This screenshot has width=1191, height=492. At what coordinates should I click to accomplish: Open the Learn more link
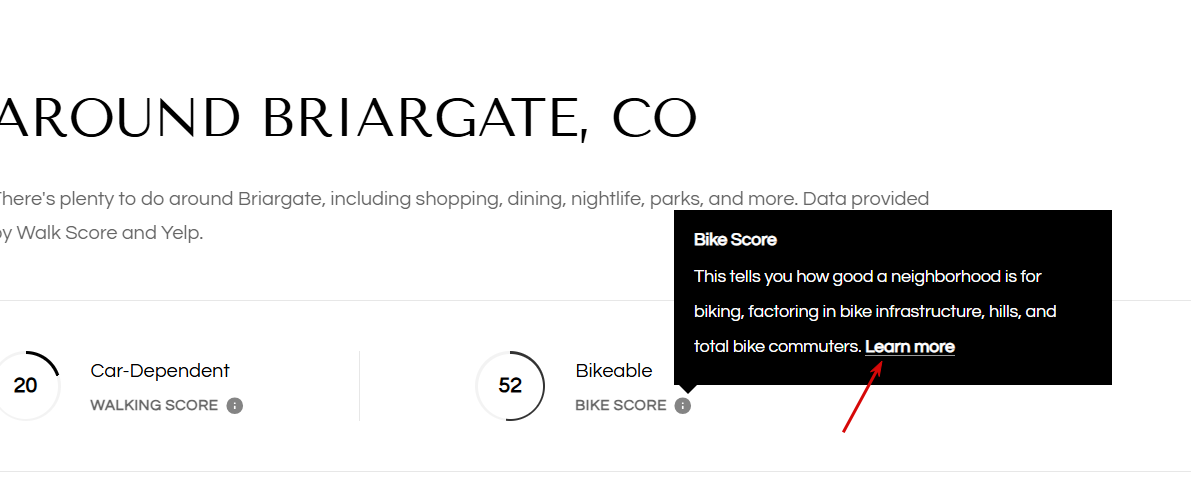910,347
